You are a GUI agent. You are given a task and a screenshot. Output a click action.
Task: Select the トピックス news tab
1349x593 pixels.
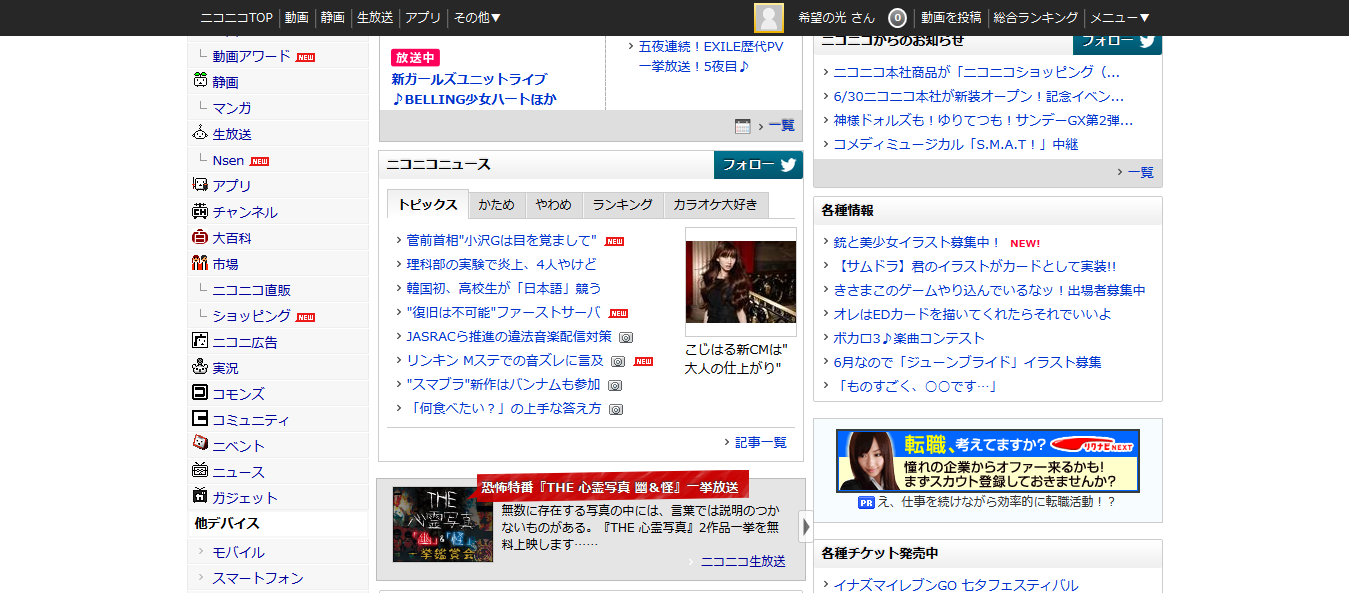coord(427,204)
